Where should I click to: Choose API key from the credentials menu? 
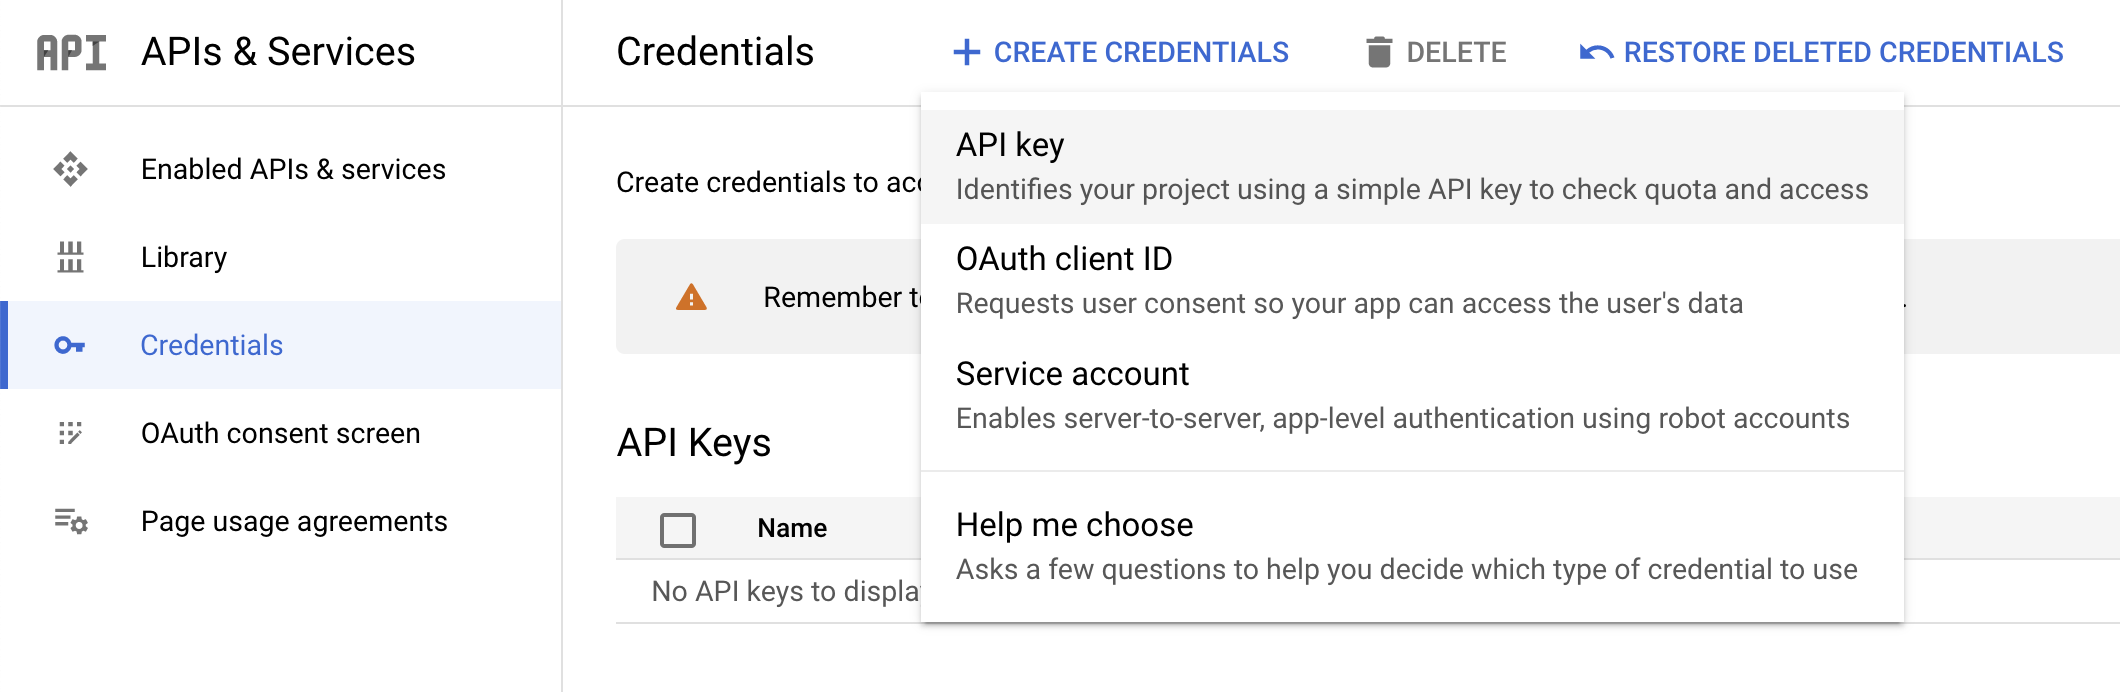point(1411,166)
